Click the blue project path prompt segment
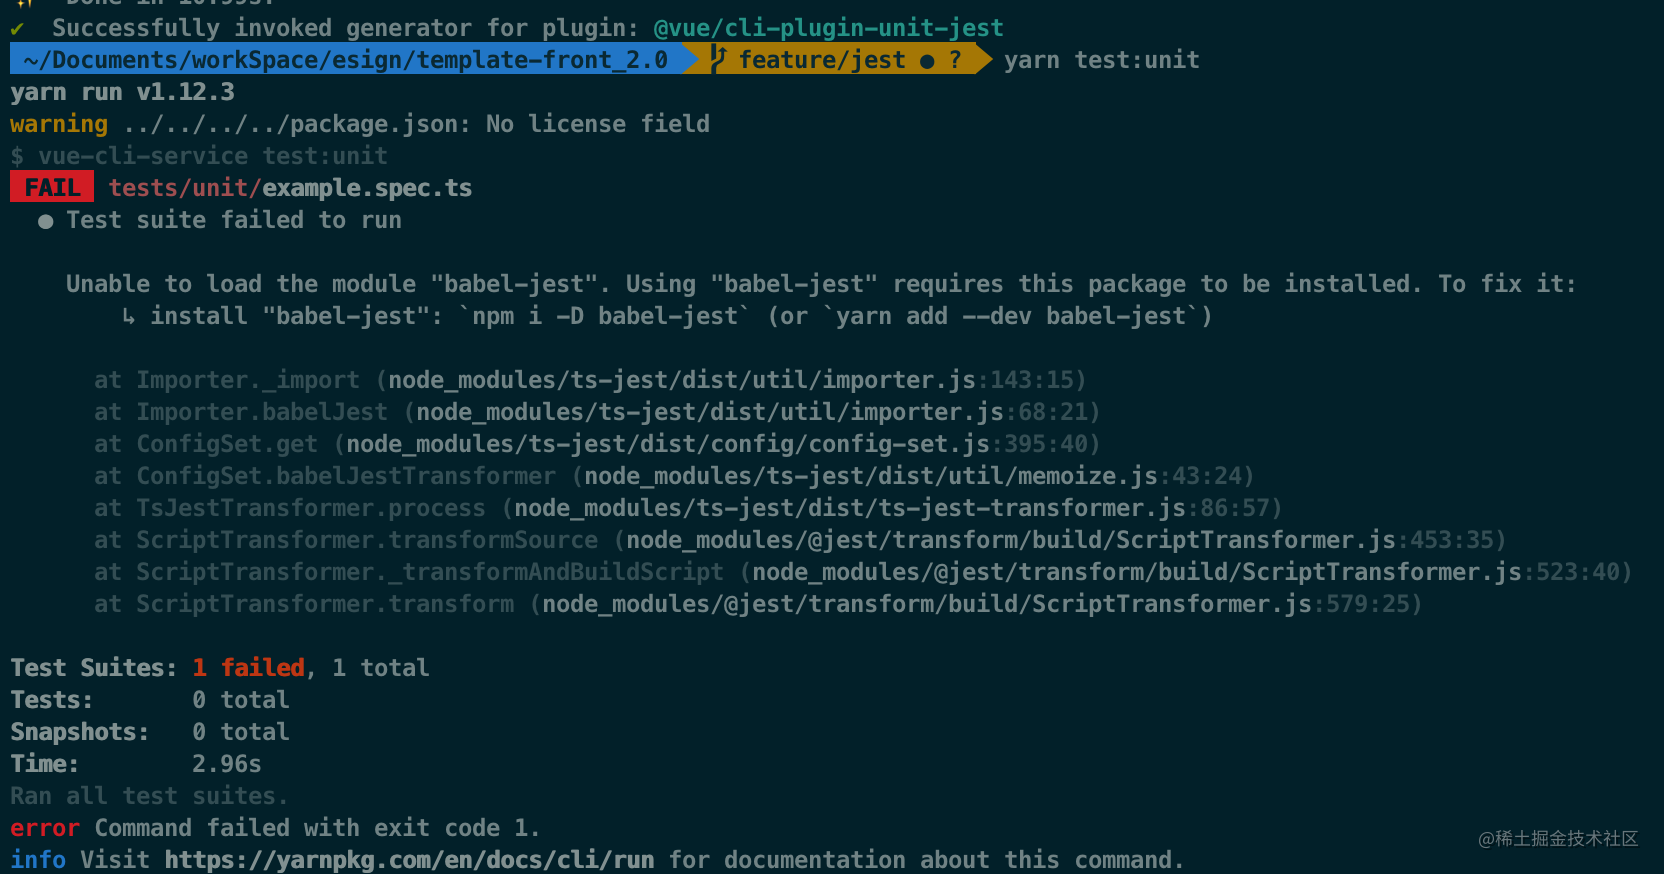The height and width of the screenshot is (874, 1664). point(345,59)
